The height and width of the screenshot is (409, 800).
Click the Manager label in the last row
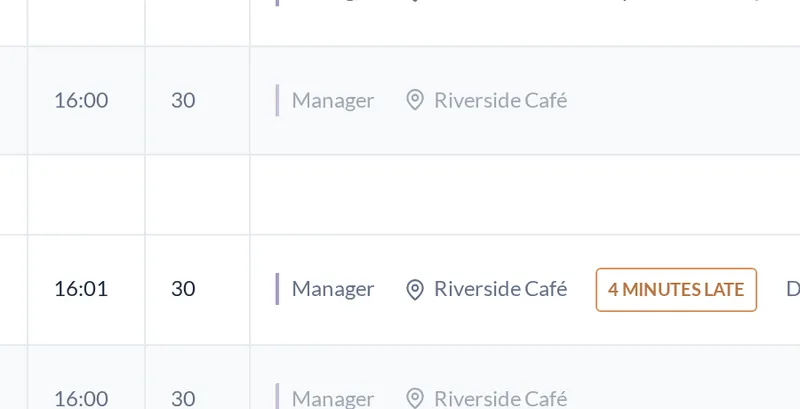click(333, 398)
